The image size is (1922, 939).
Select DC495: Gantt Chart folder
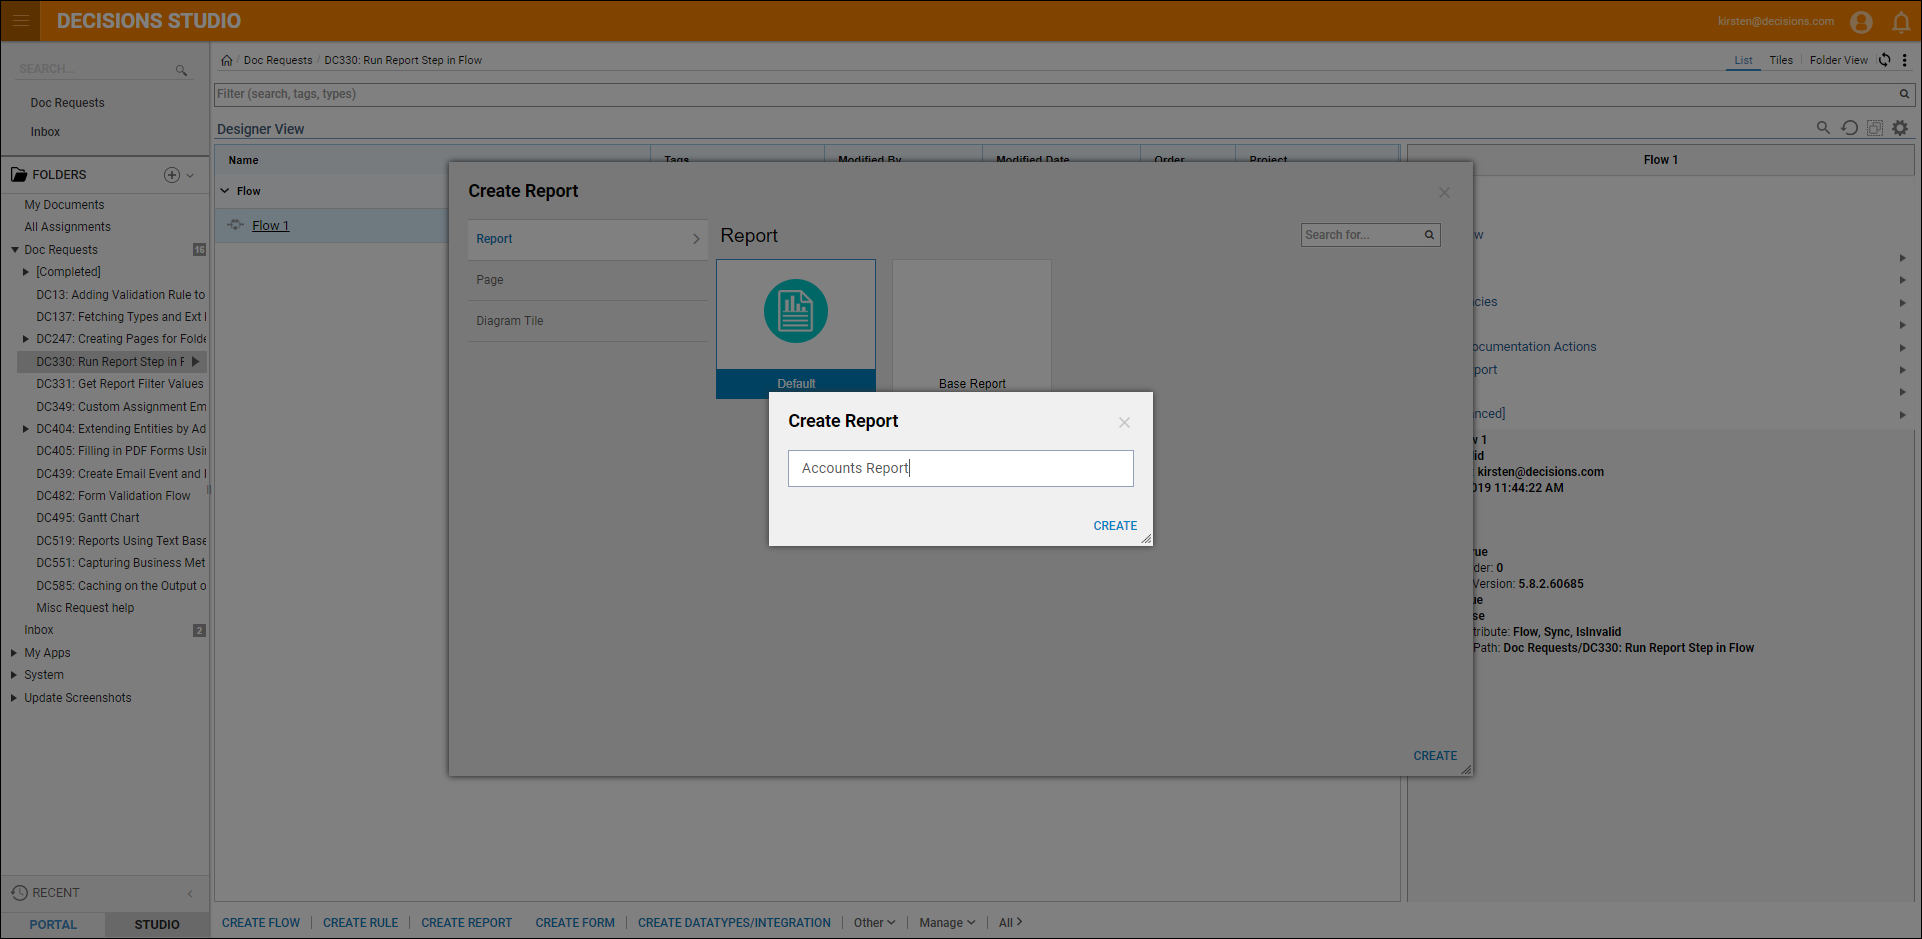88,518
